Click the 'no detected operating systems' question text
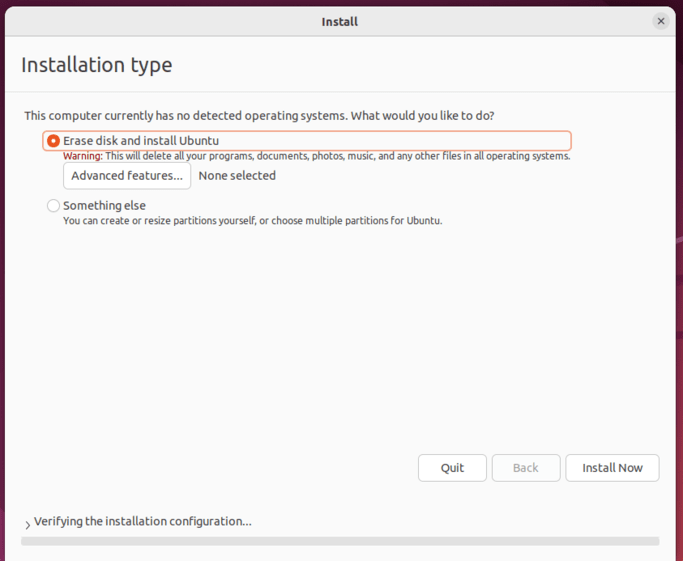Image resolution: width=683 pixels, height=561 pixels. click(259, 116)
